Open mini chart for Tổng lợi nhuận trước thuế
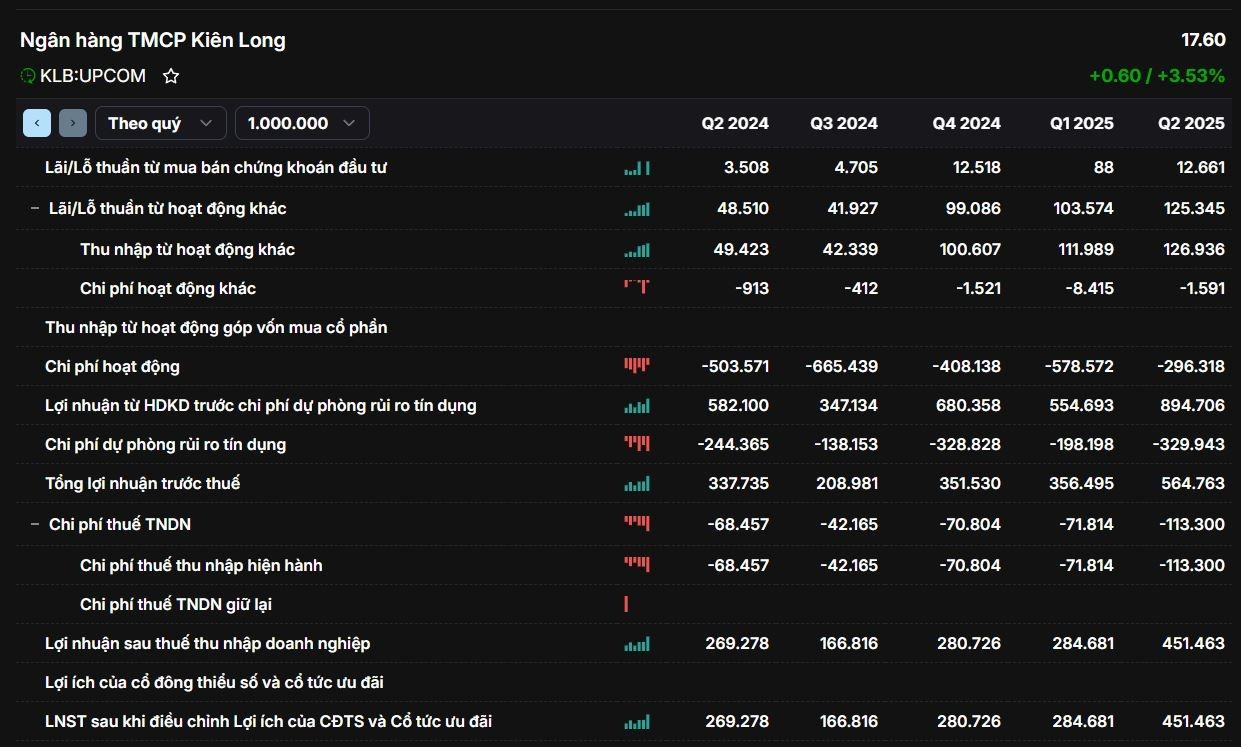 pos(637,484)
